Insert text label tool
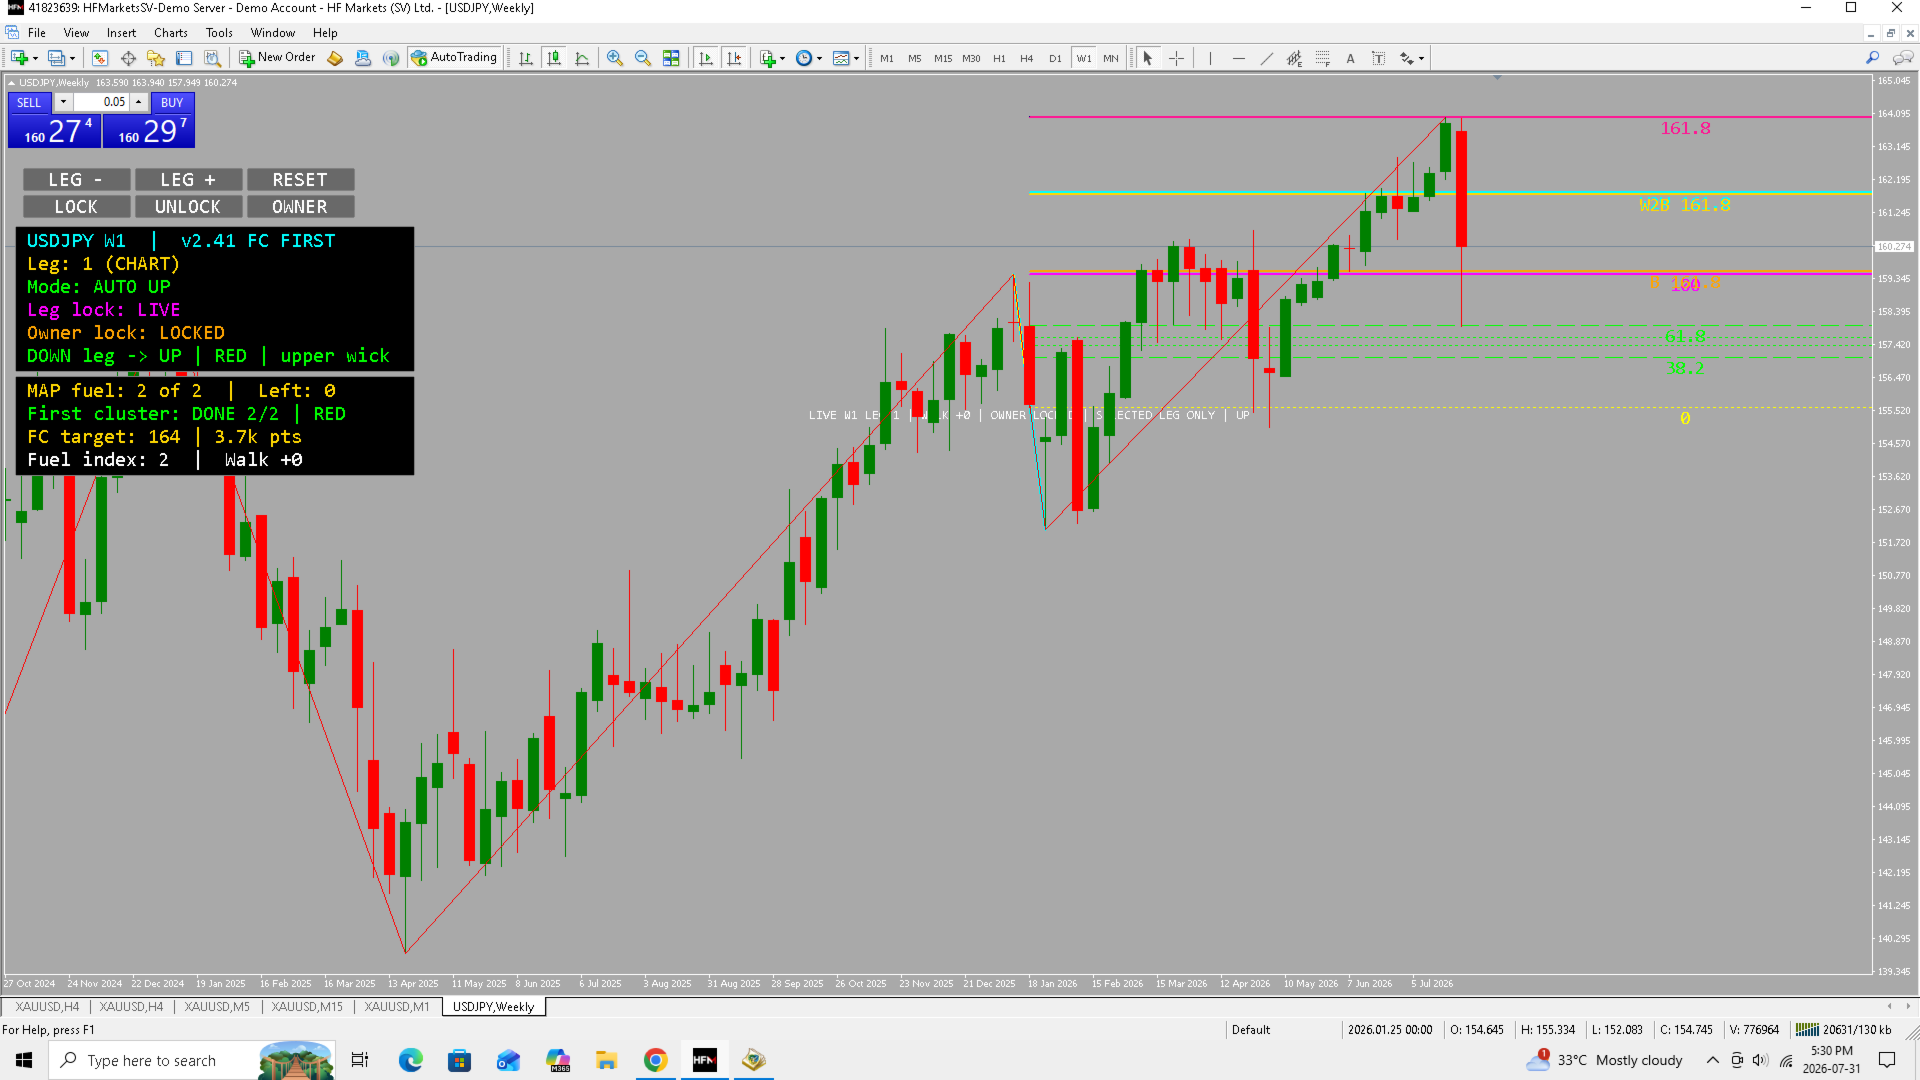Image resolution: width=1920 pixels, height=1080 pixels. (1378, 58)
